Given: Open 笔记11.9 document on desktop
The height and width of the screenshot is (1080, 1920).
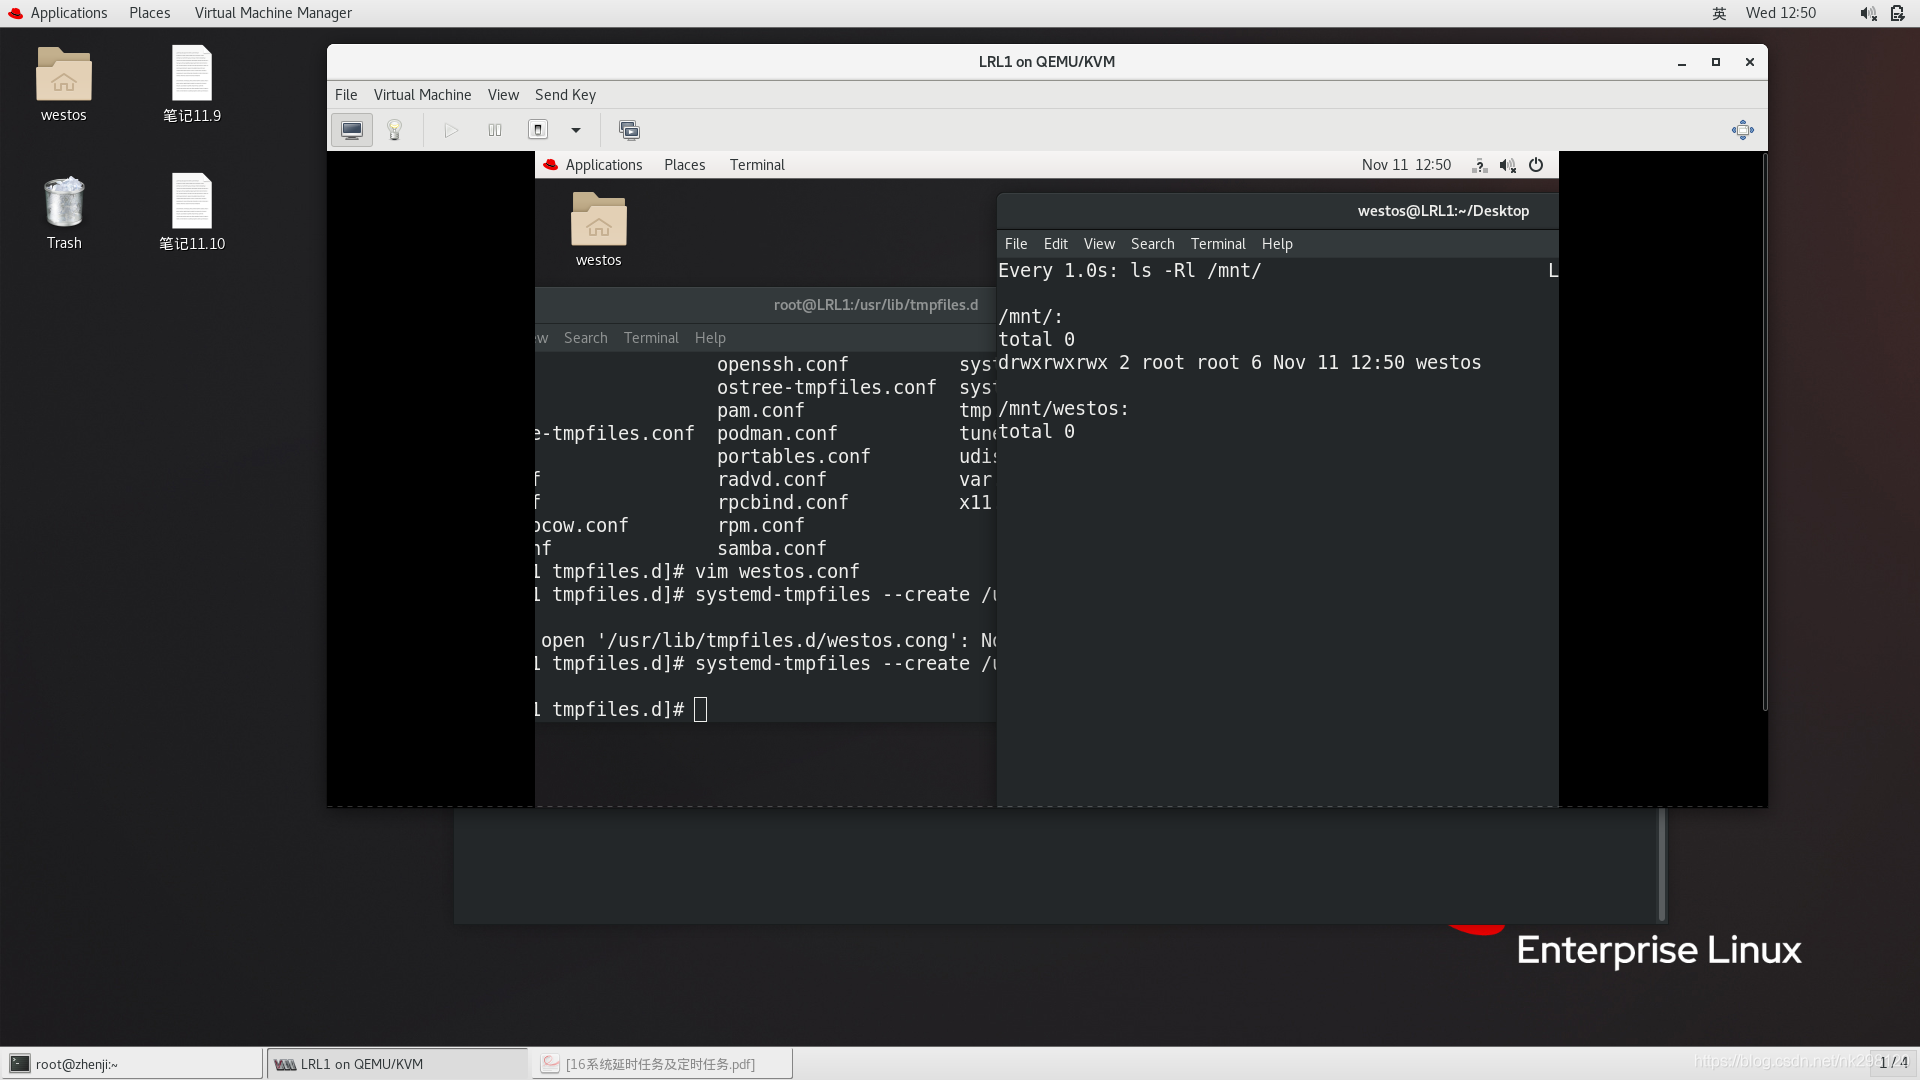Looking at the screenshot, I should (192, 85).
